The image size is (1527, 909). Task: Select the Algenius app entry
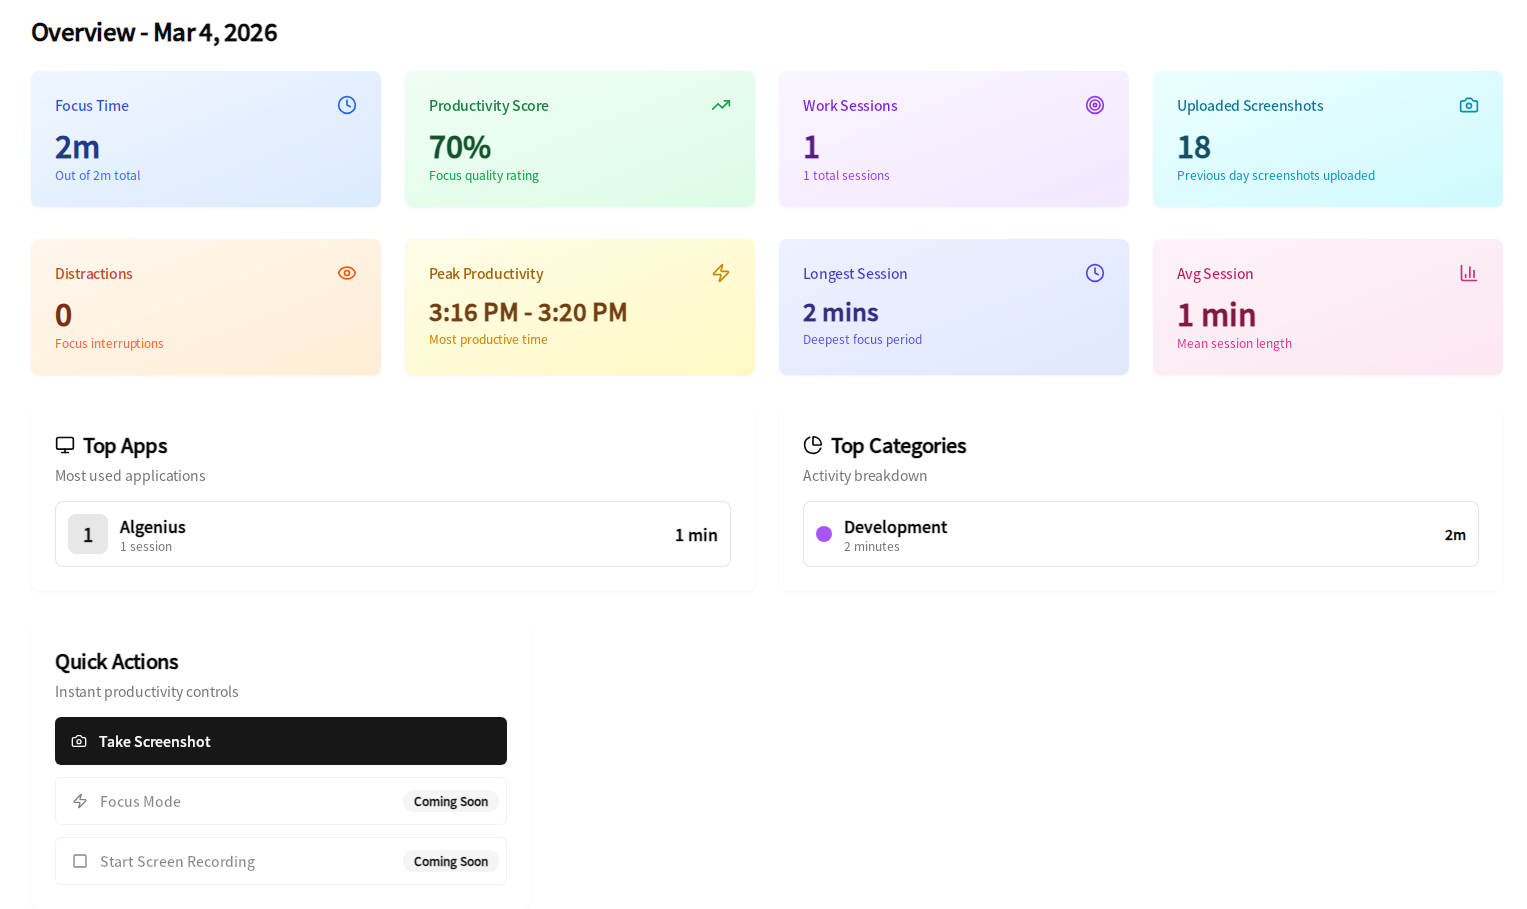(393, 534)
